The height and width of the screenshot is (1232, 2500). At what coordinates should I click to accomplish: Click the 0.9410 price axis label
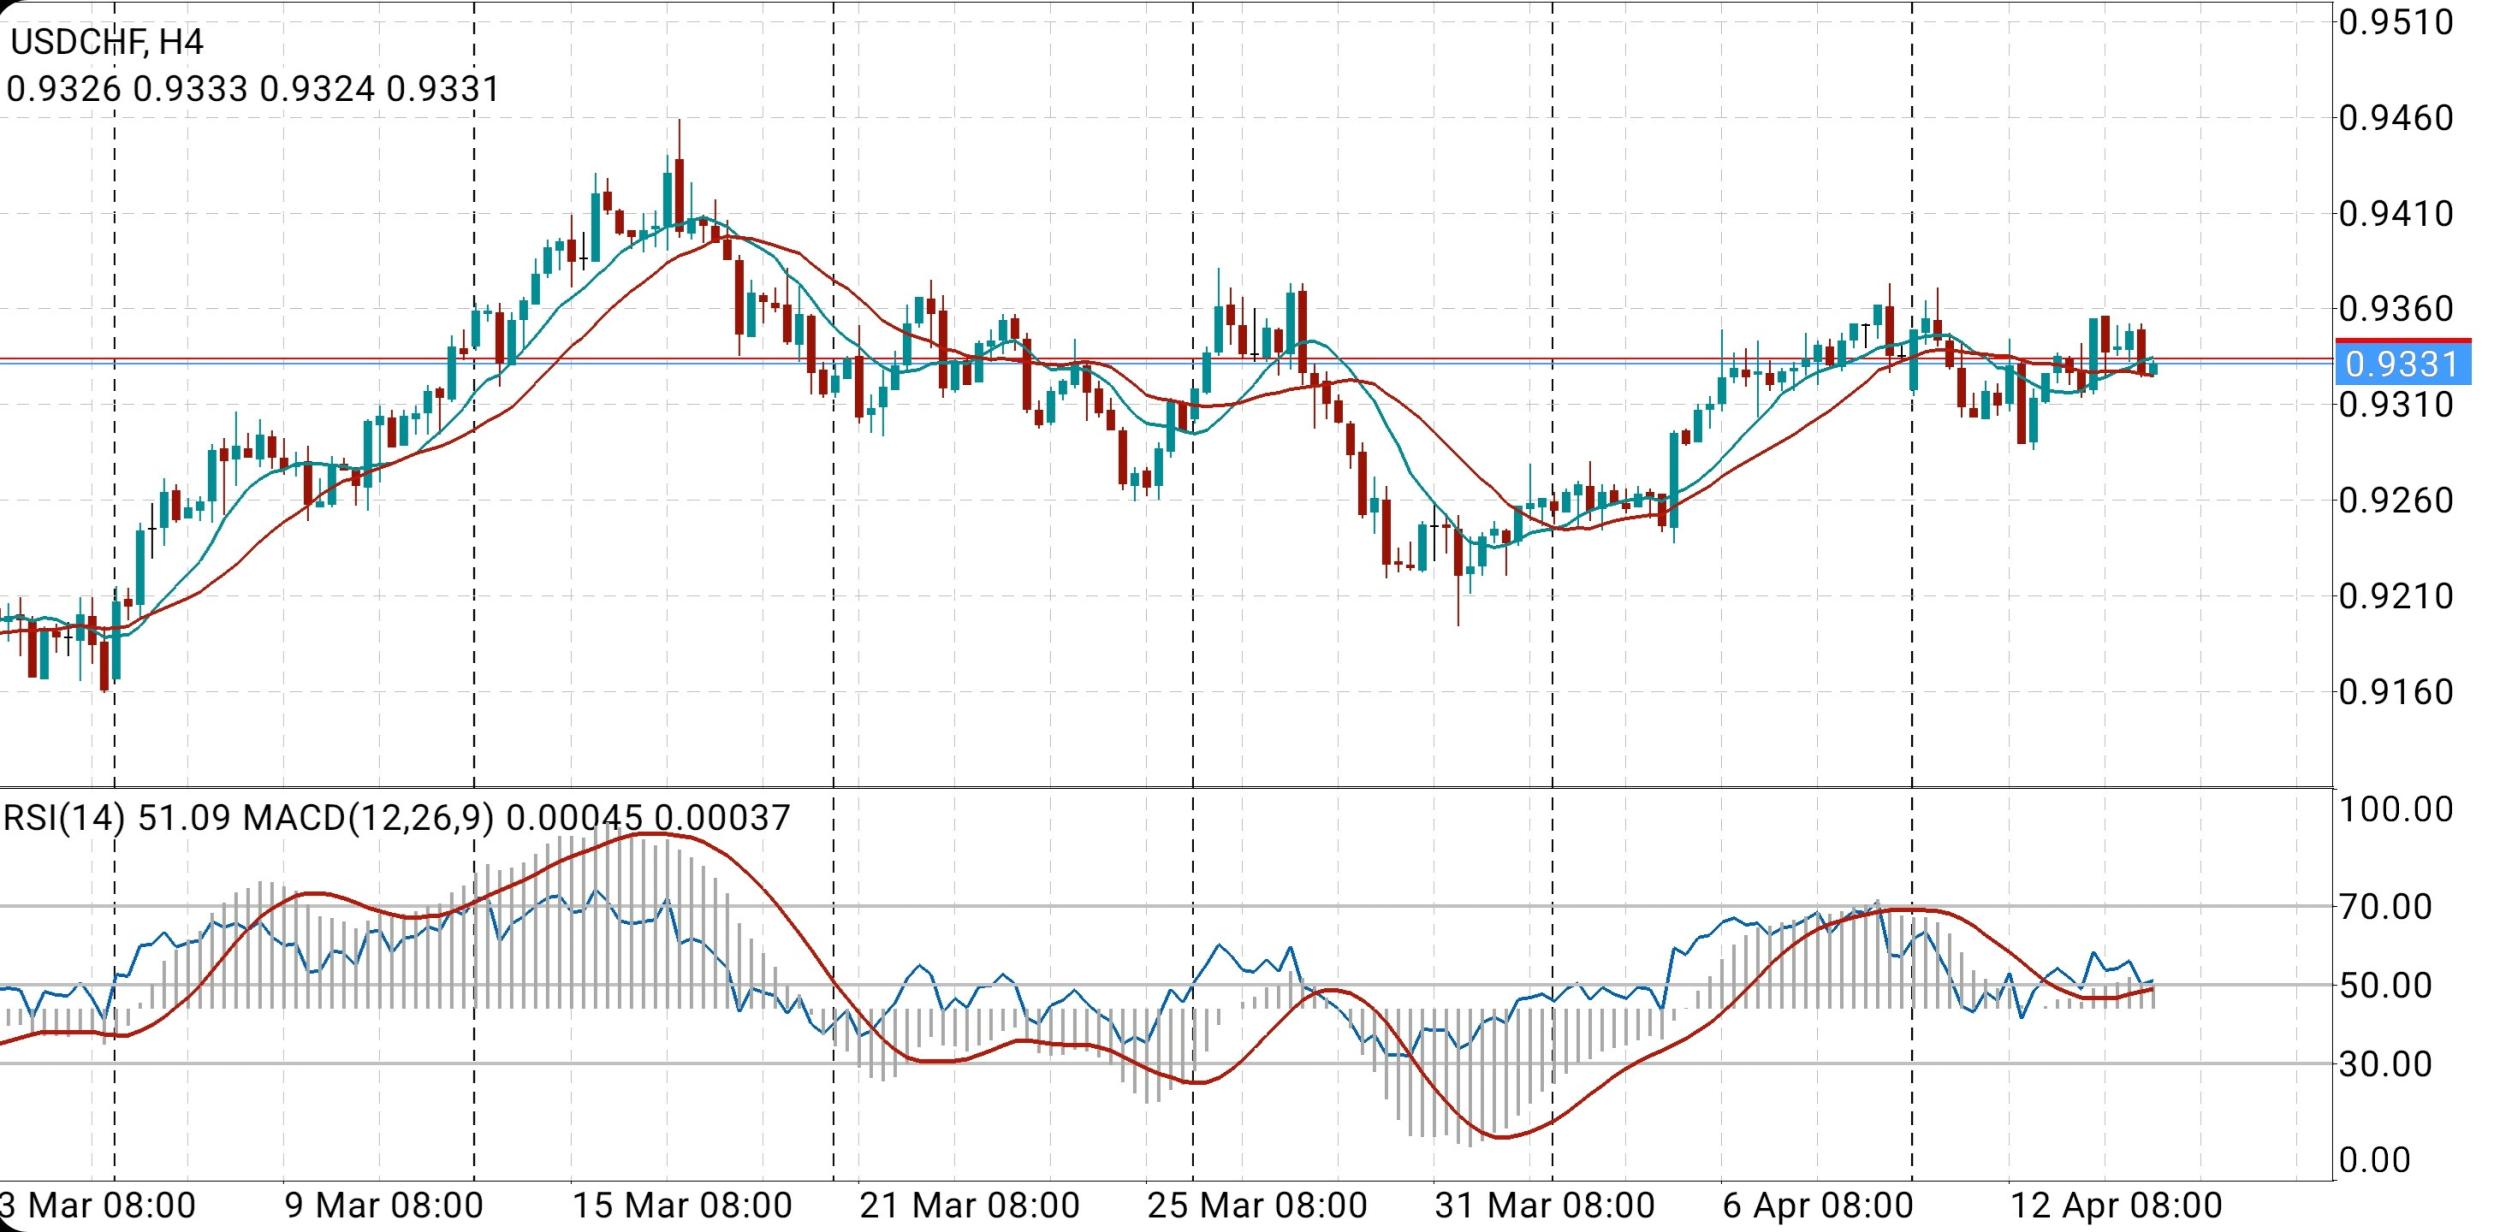[2396, 213]
